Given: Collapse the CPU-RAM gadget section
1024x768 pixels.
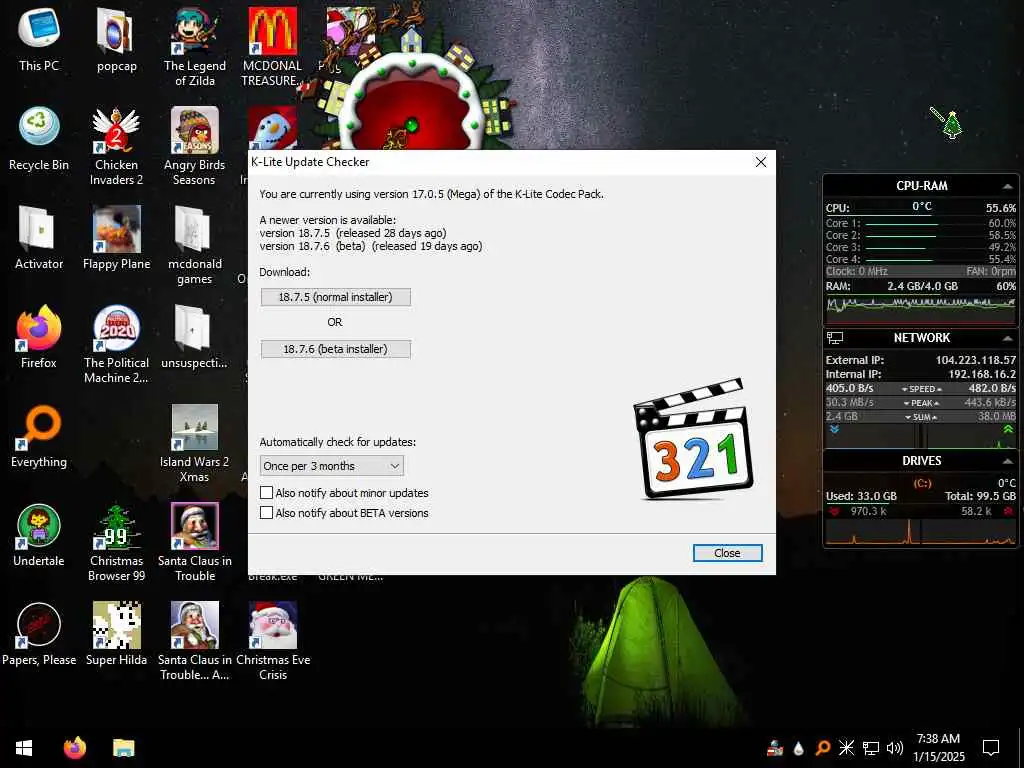Looking at the screenshot, I should coord(1007,186).
